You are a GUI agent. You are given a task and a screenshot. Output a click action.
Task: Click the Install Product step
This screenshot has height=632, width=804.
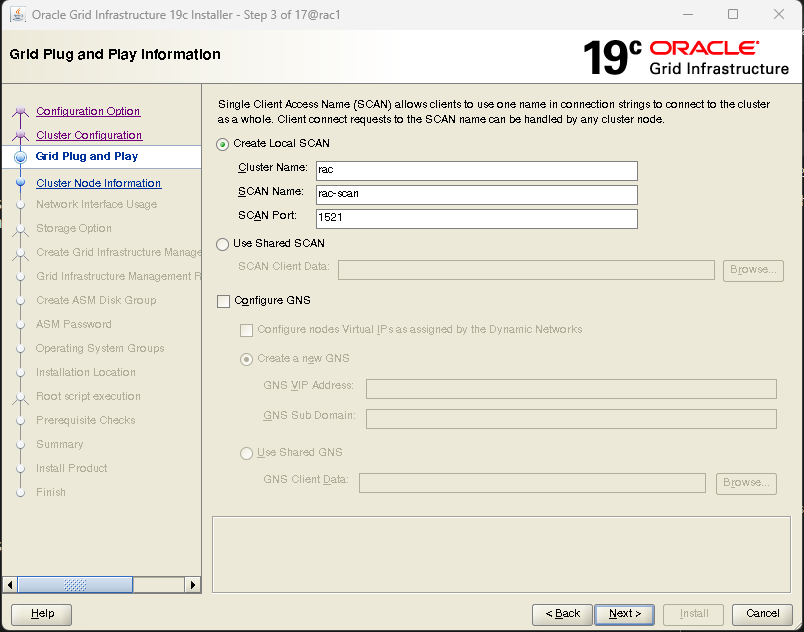tap(72, 468)
